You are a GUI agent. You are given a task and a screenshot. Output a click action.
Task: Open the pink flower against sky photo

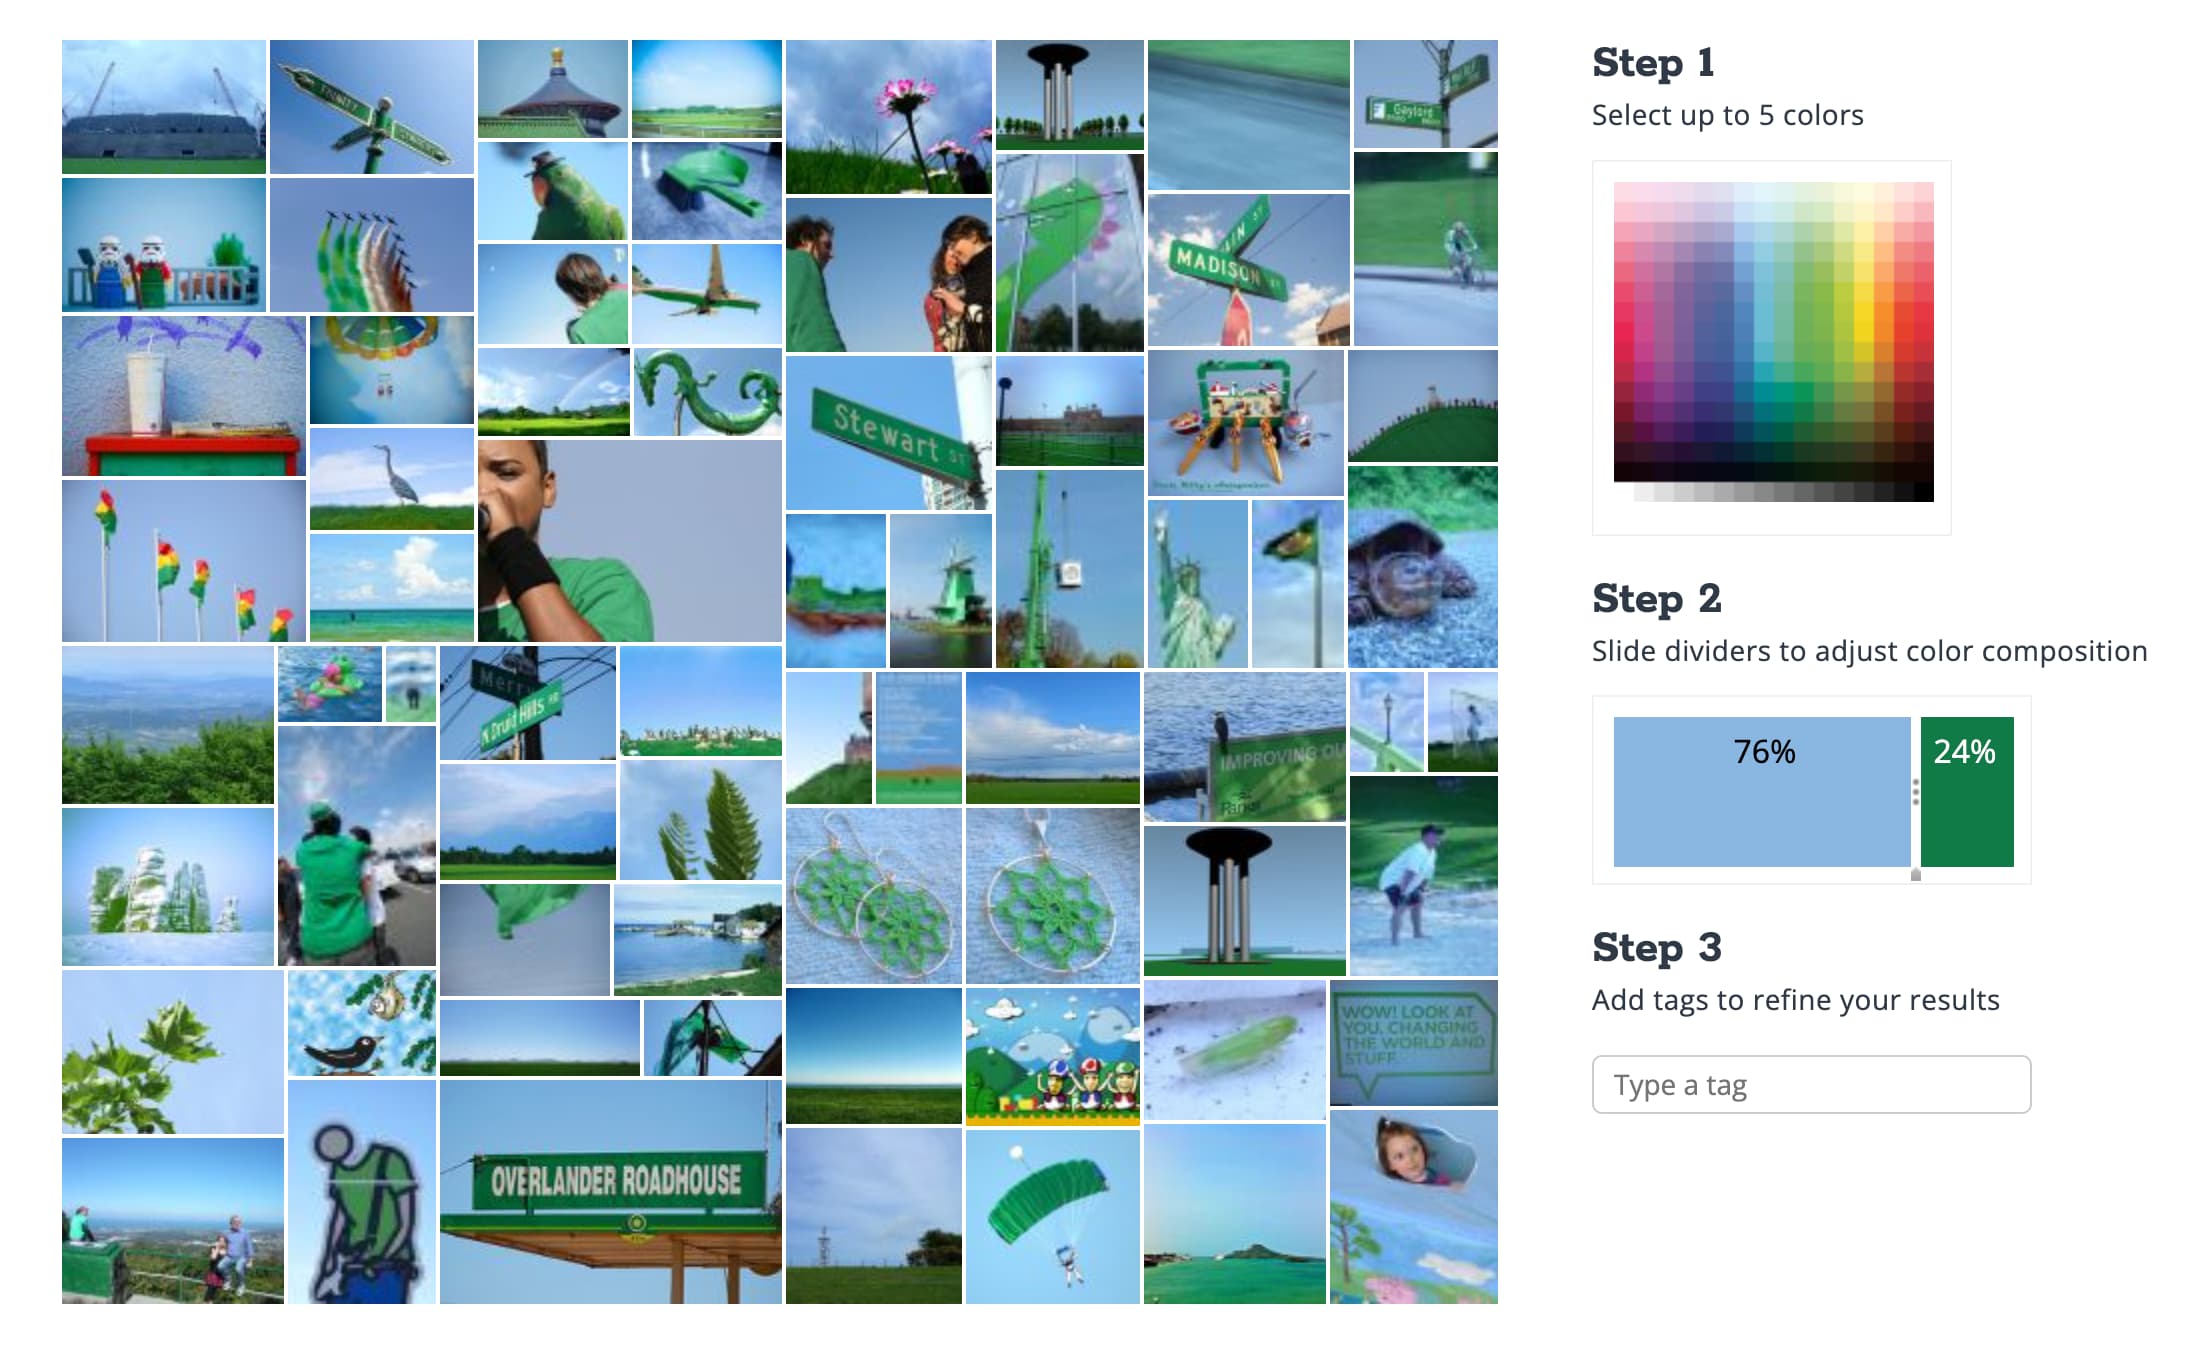tap(888, 117)
